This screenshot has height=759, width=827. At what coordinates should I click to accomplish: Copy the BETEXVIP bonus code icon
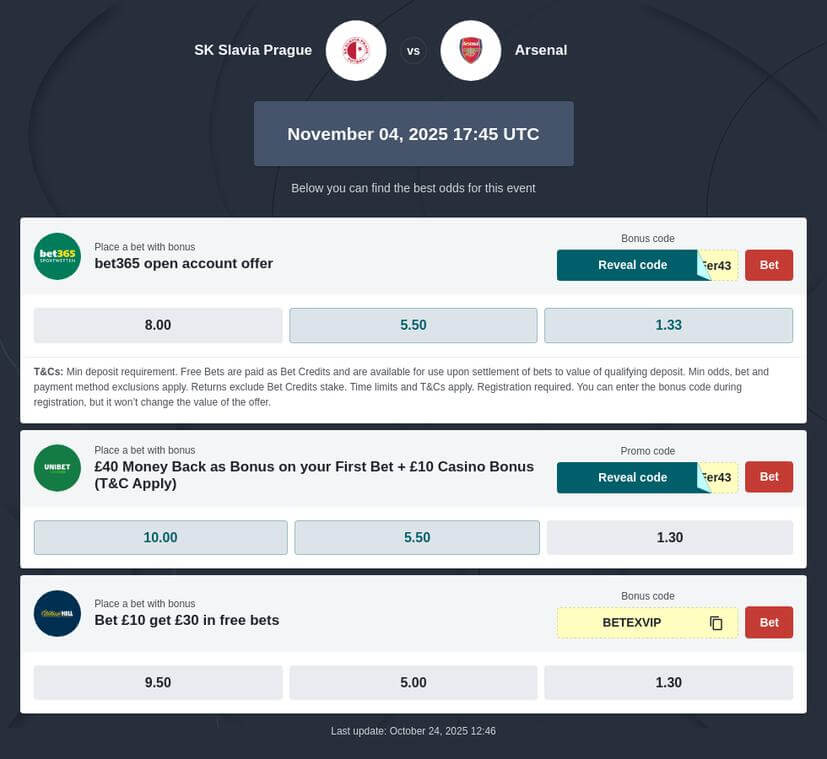pyautogui.click(x=716, y=623)
